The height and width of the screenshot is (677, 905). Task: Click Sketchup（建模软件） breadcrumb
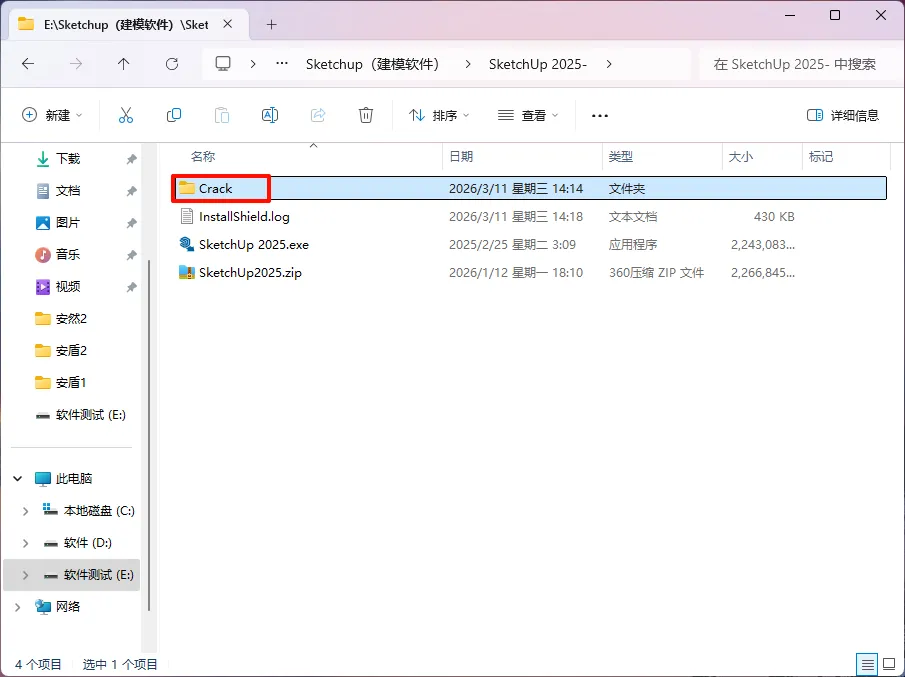click(x=374, y=64)
